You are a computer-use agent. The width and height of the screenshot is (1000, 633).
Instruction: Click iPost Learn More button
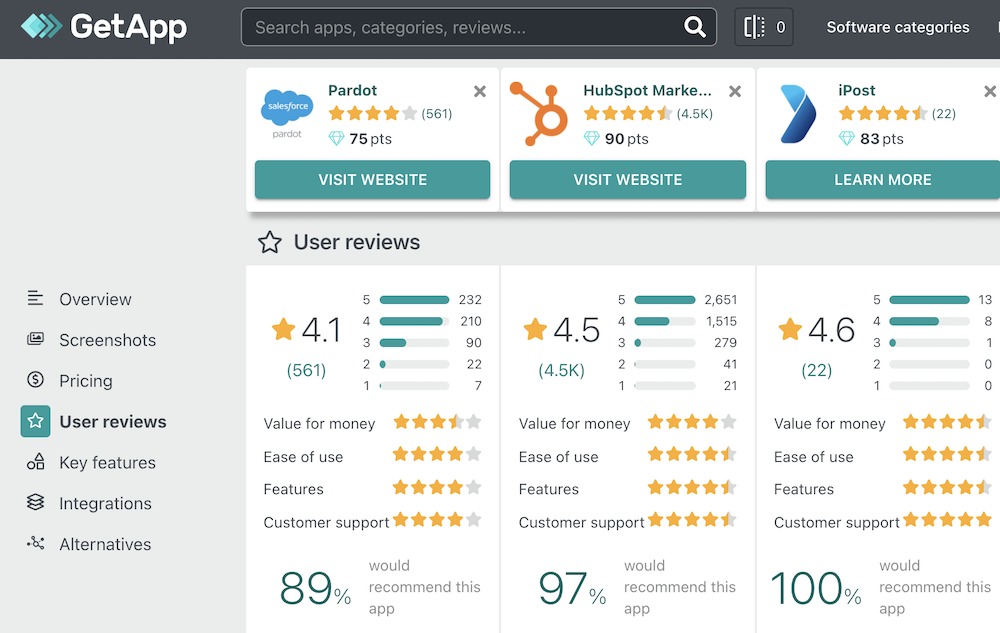tap(882, 180)
